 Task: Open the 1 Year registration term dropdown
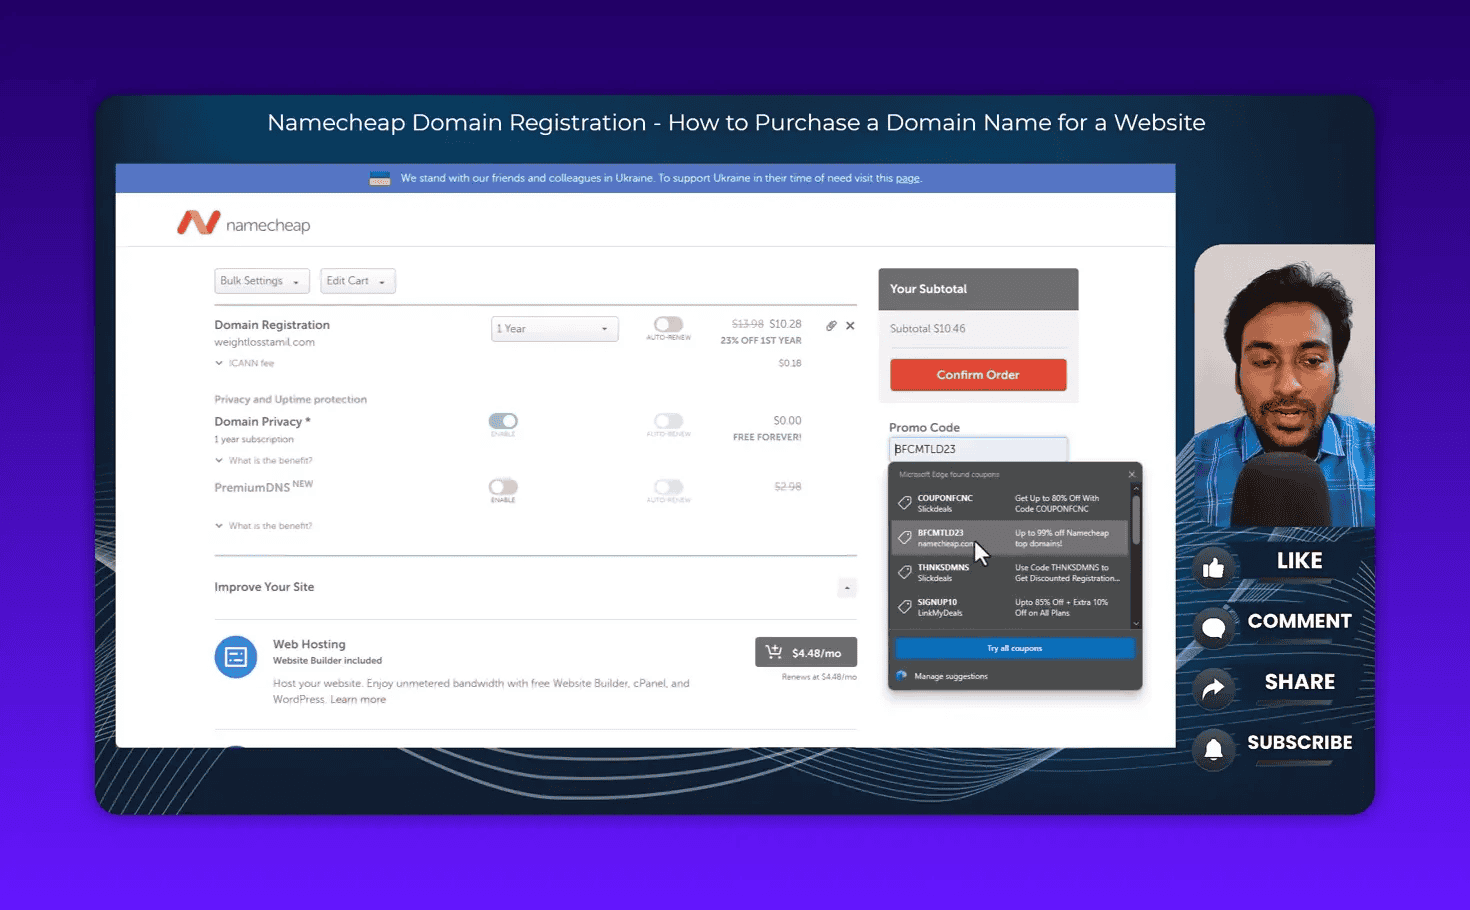tap(554, 328)
